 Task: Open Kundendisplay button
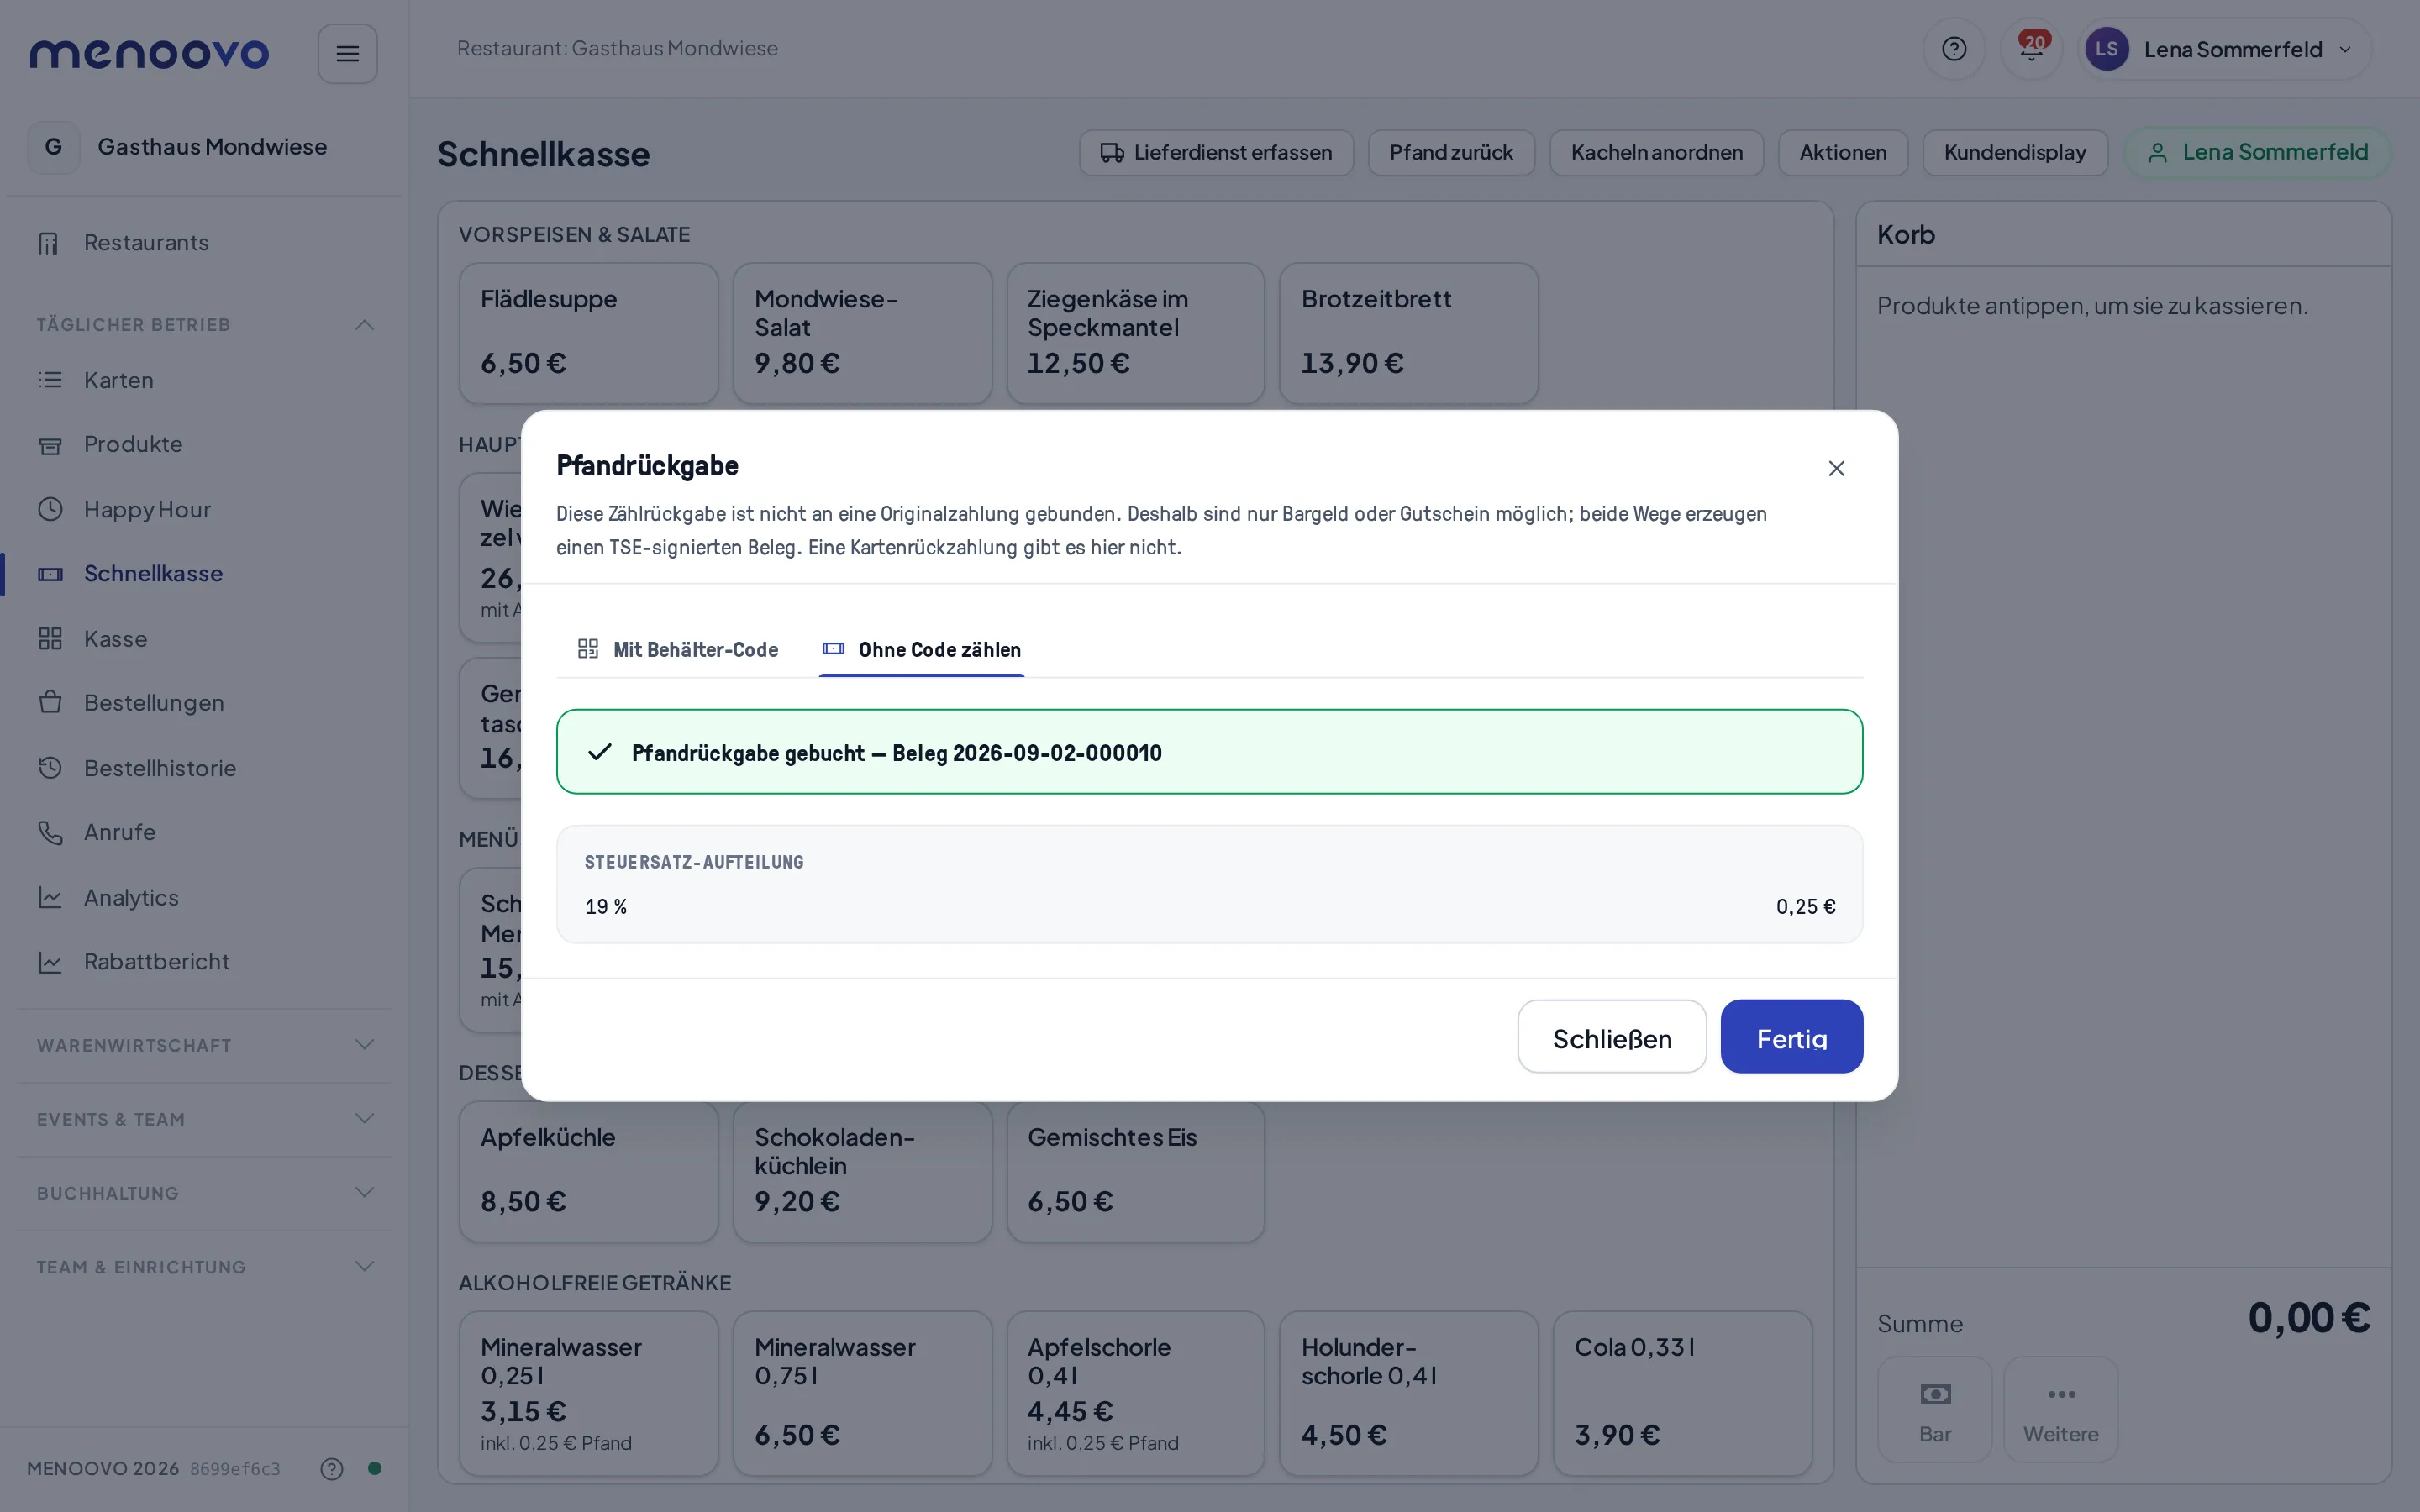pos(2014,153)
